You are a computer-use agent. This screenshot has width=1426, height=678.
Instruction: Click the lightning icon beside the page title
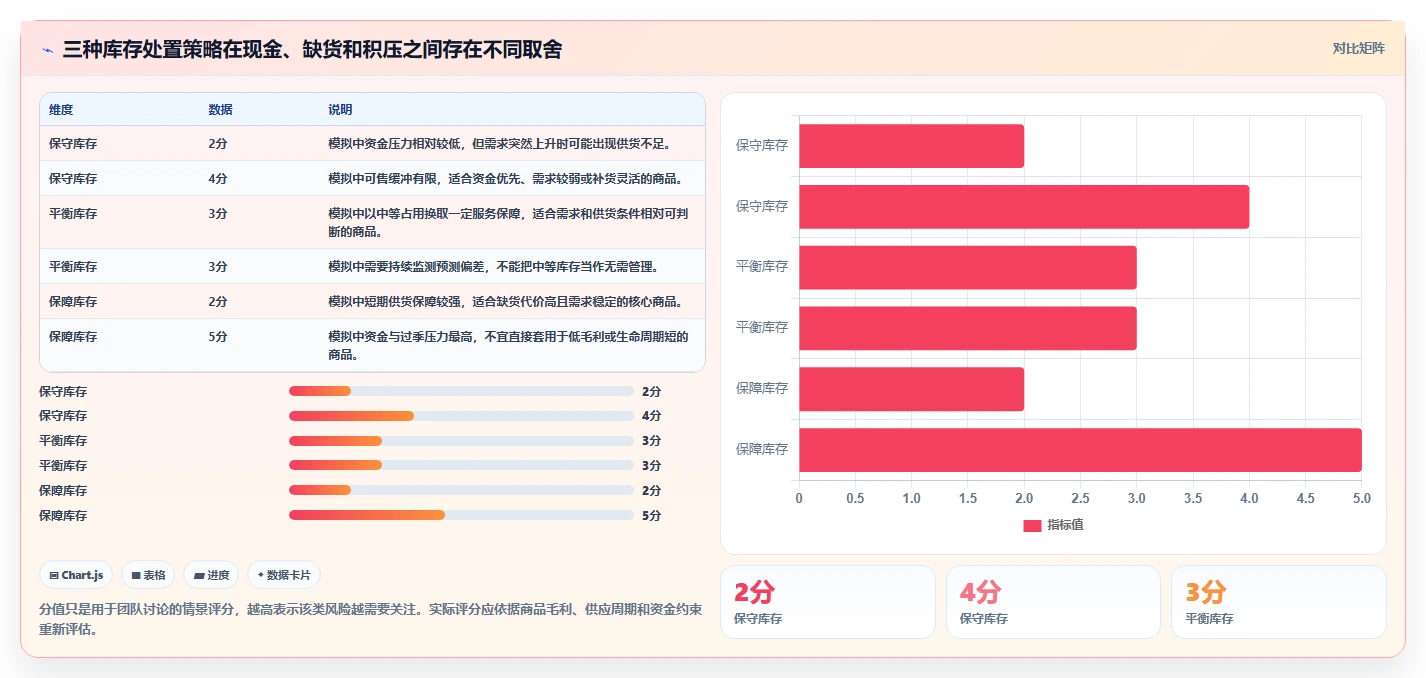coord(47,50)
